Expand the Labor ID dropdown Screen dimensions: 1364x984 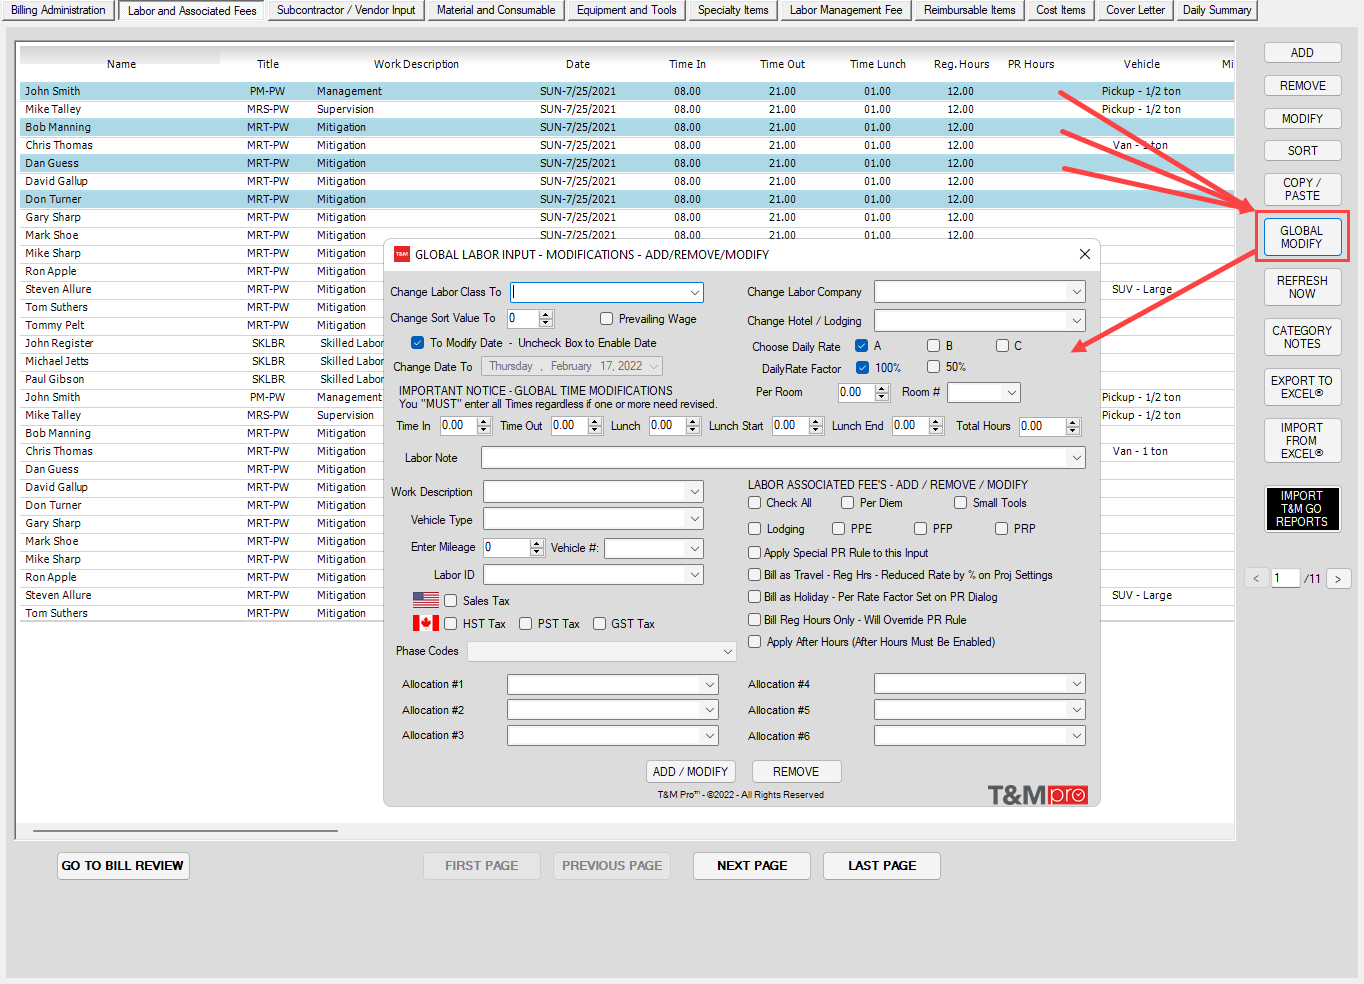pyautogui.click(x=694, y=575)
